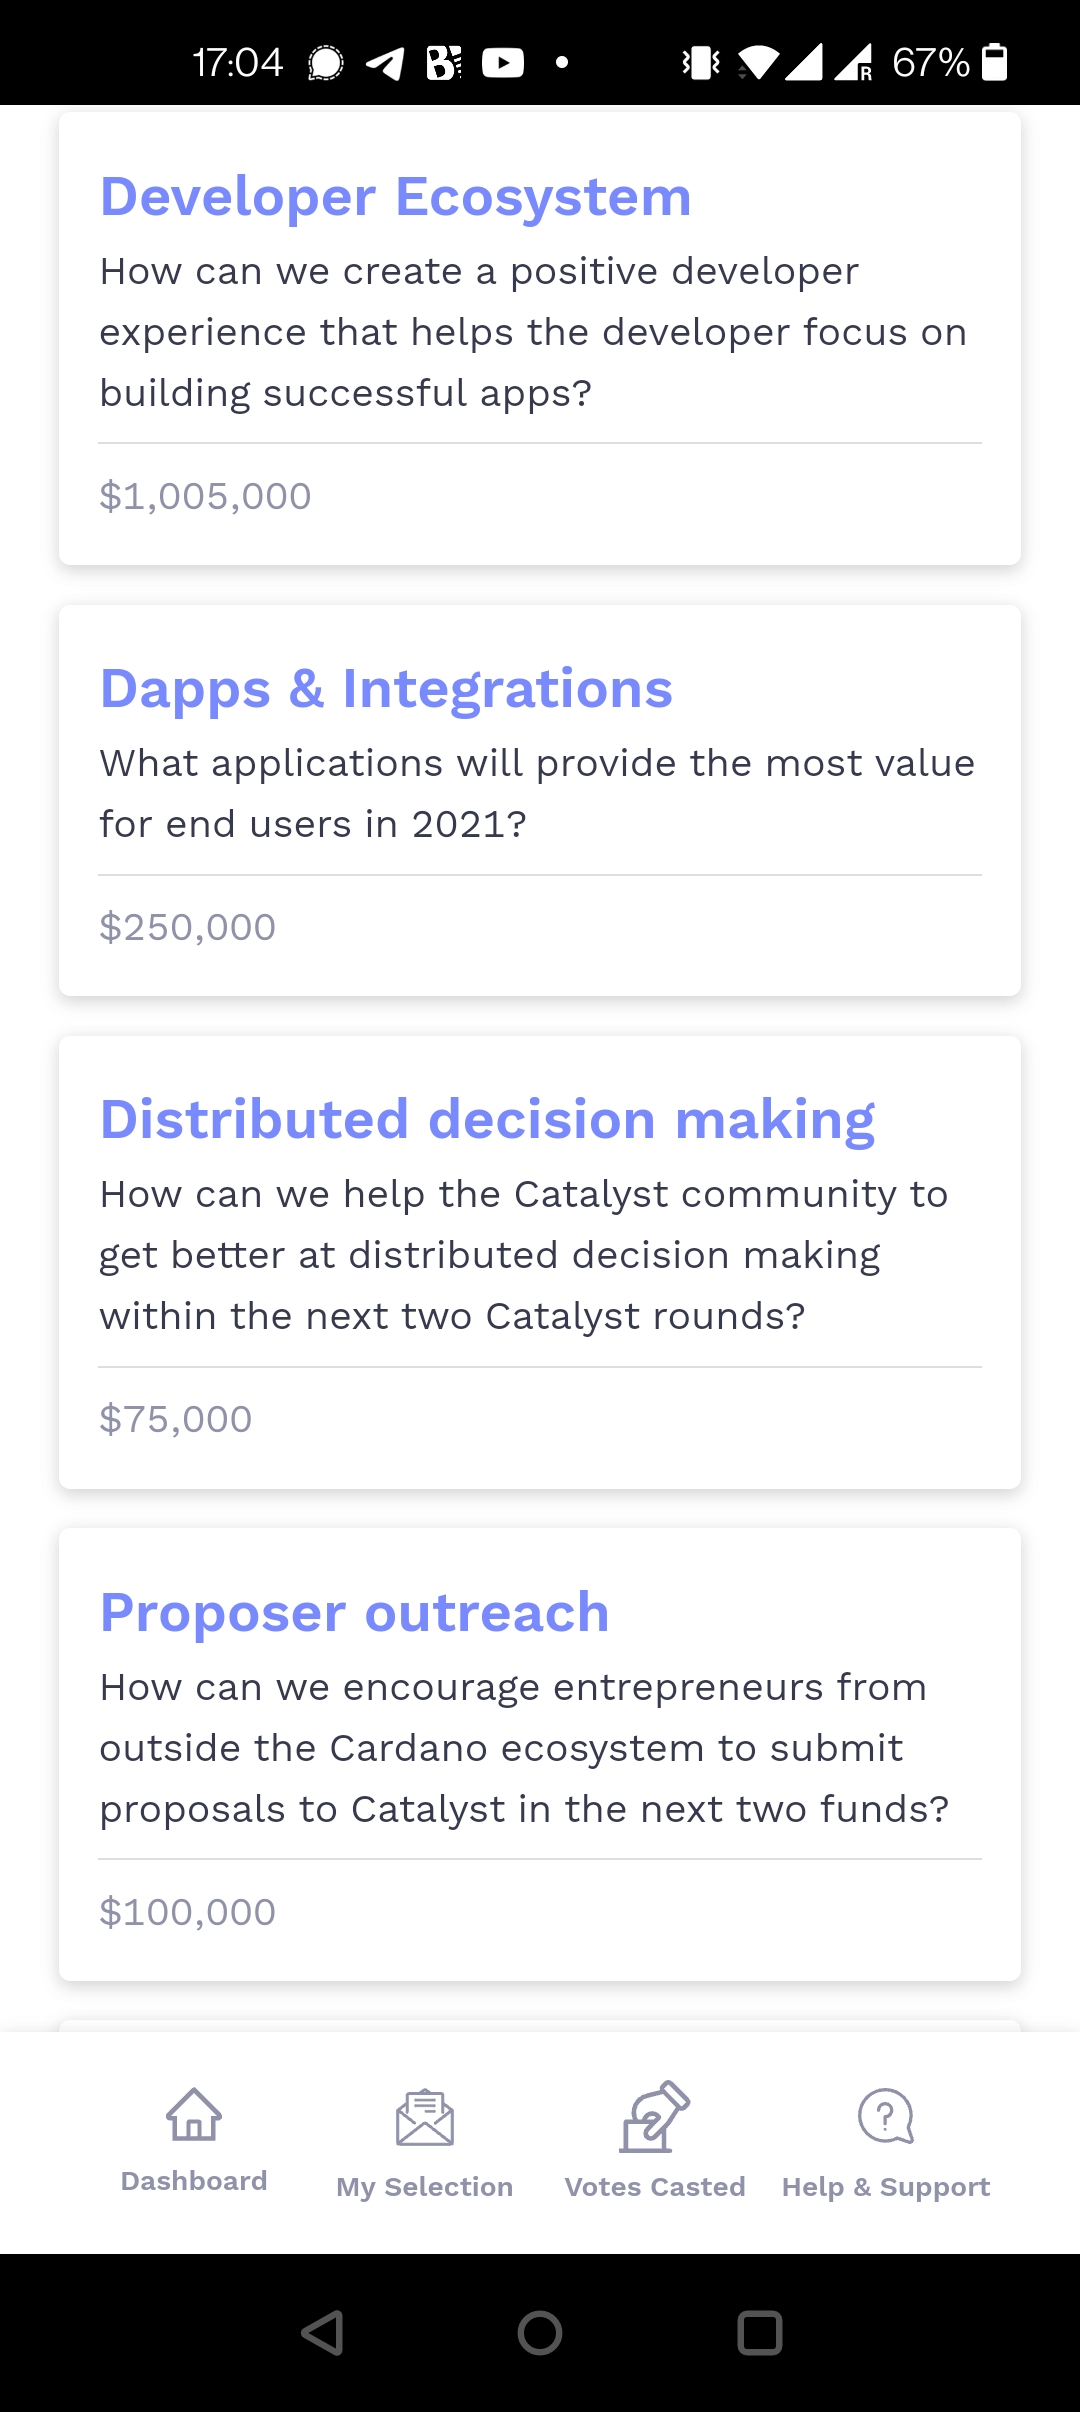Viewport: 1080px width, 2412px height.
Task: Open the Developer Ecosystem challenge title
Action: click(x=396, y=196)
